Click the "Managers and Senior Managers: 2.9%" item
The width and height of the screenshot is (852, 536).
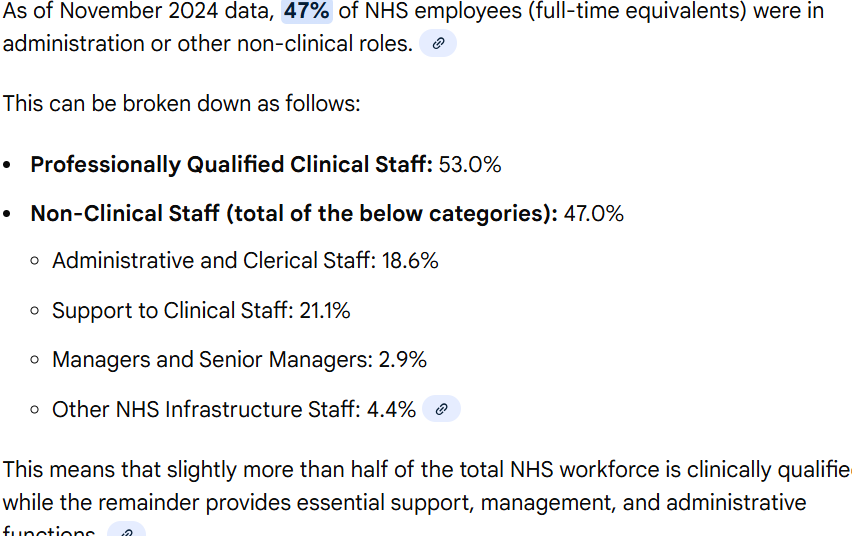pyautogui.click(x=239, y=360)
